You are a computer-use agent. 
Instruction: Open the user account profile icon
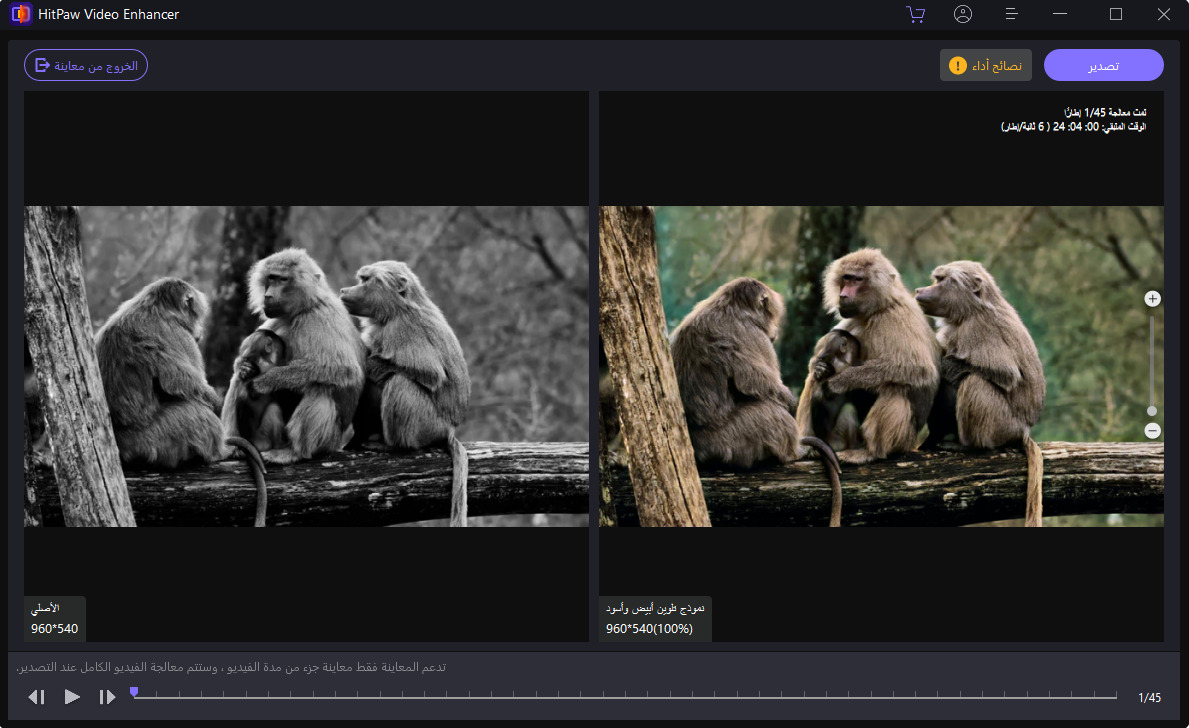tap(963, 14)
